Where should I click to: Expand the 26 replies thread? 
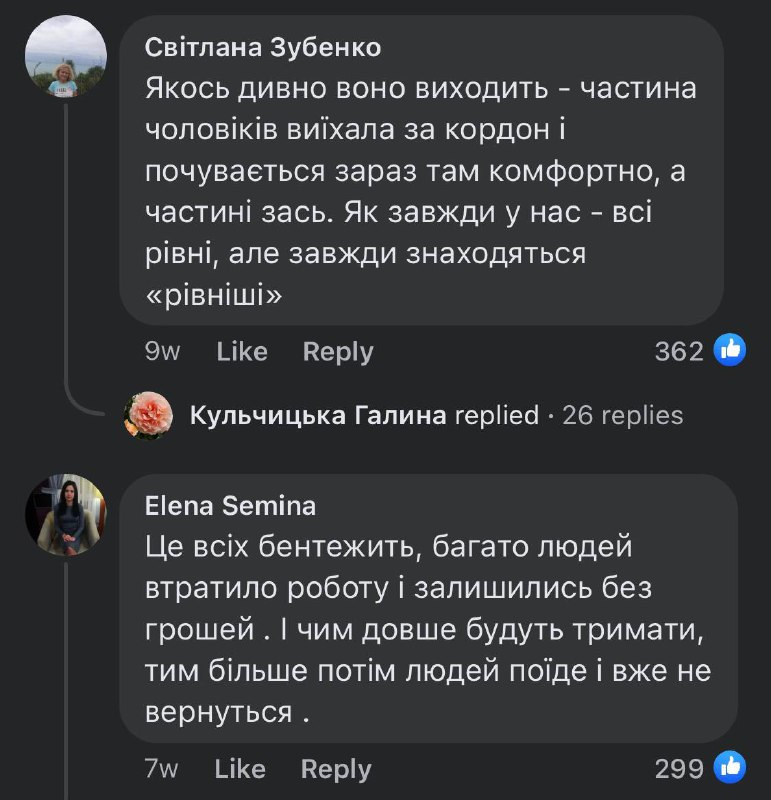(623, 415)
